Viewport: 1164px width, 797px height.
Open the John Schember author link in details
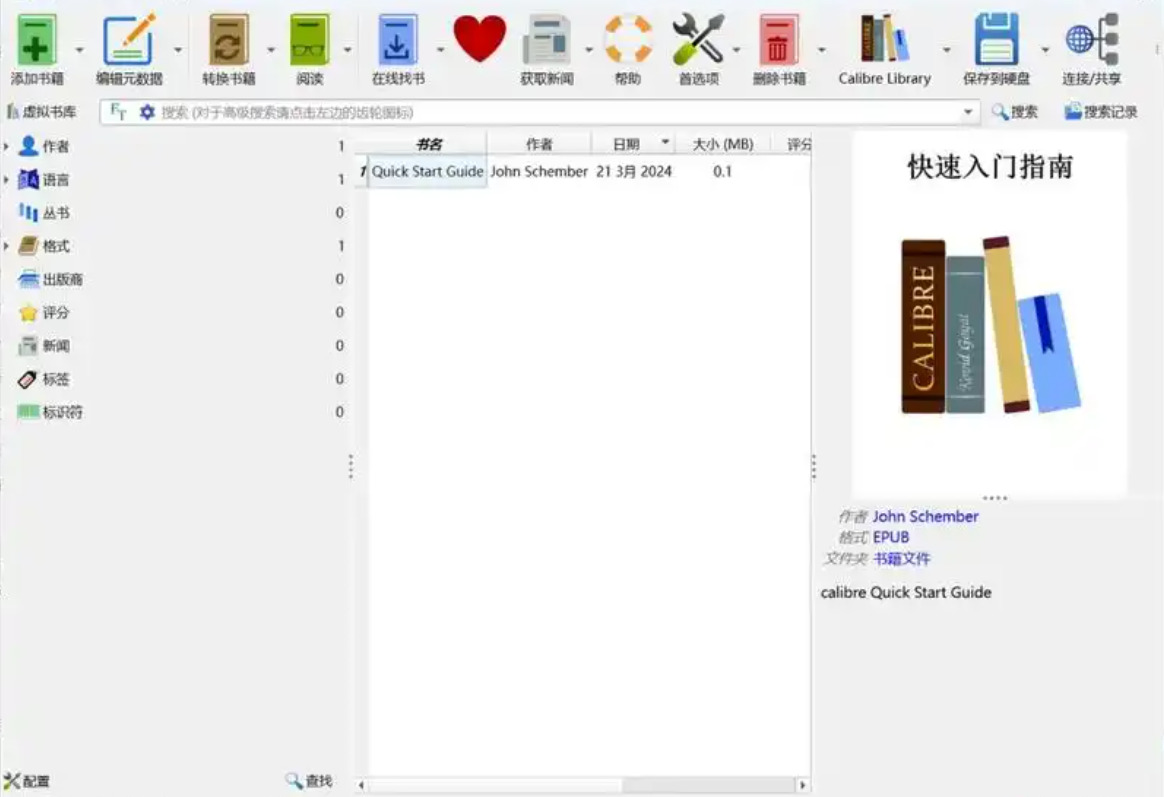(925, 516)
